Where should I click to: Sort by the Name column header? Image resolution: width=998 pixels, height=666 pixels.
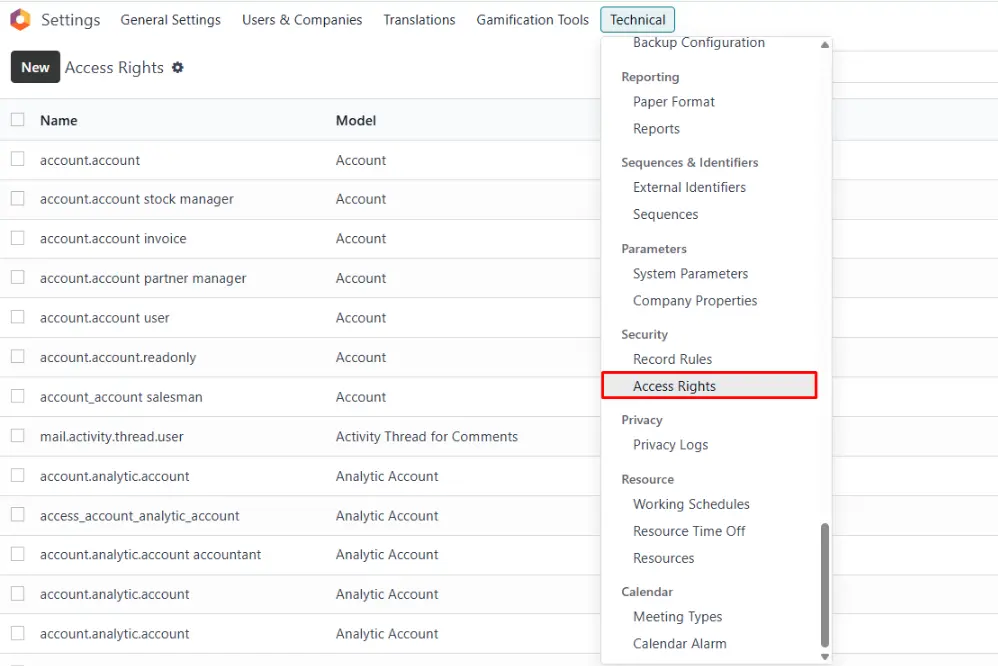point(59,120)
